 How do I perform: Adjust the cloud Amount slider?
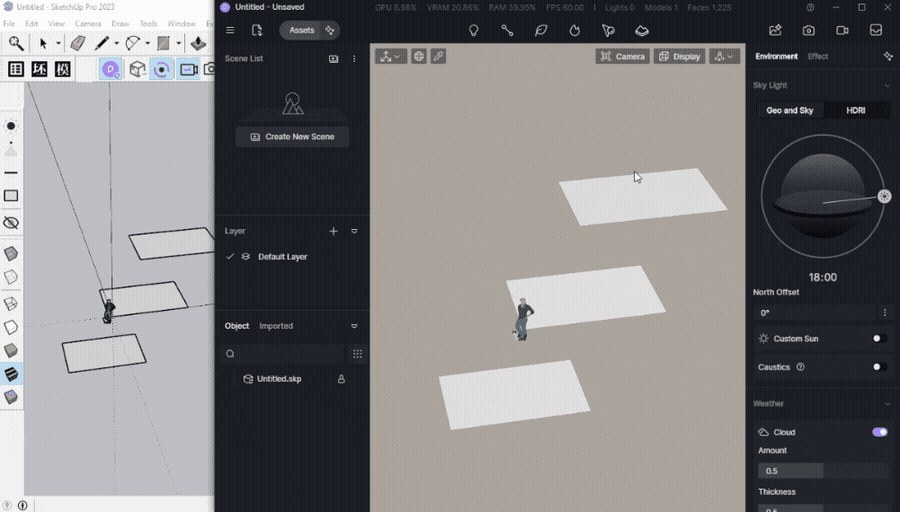coord(823,471)
